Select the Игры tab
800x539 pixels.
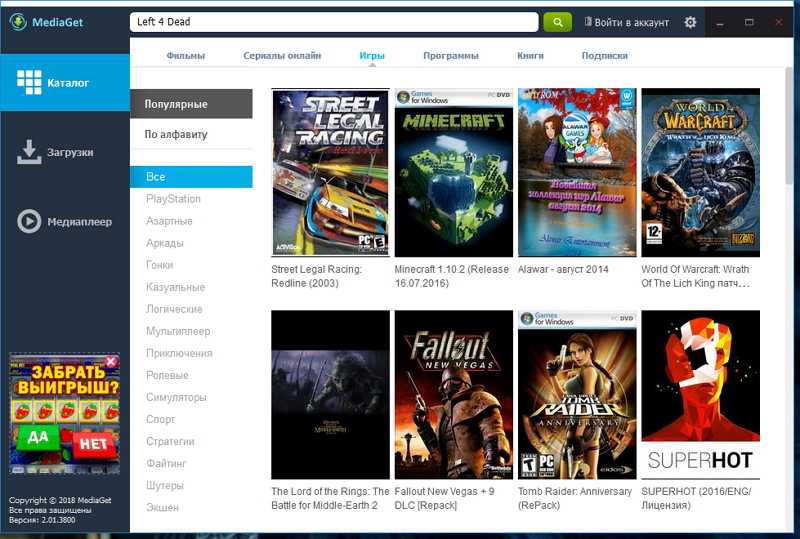(372, 55)
